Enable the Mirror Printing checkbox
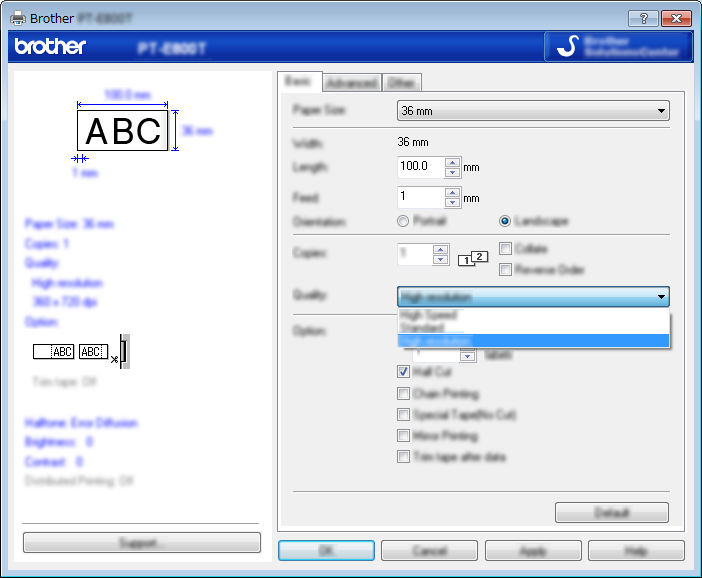Viewport: 702px width, 578px height. click(403, 436)
